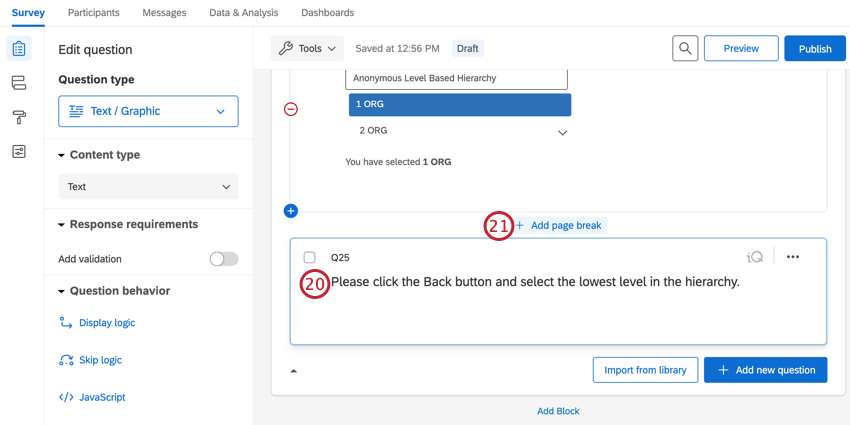The image size is (850, 425).
Task: Open the survey builder clipboard icon
Action: tap(19, 49)
